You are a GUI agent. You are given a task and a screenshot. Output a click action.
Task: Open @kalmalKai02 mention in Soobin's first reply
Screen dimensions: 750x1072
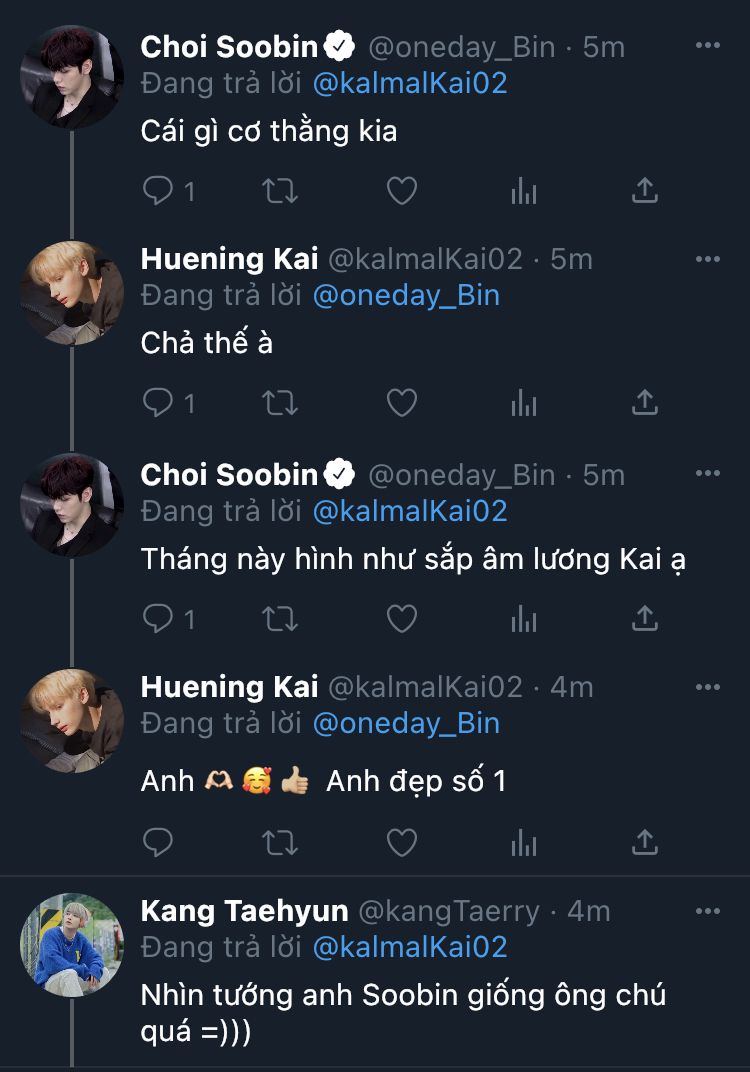[410, 83]
